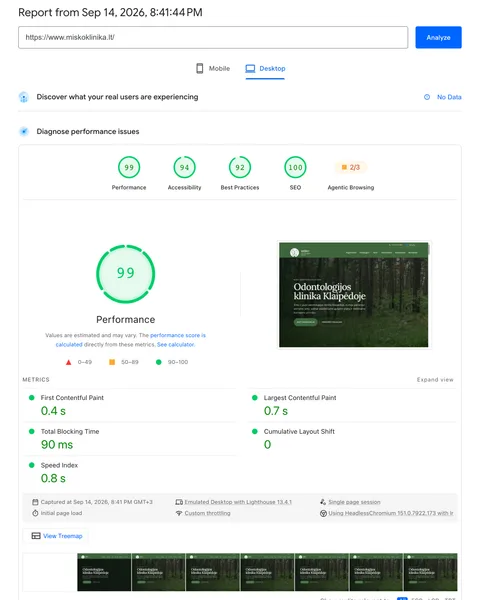Screen dimensions: 480x600
Task: Toggle 'Expand view' for metrics
Action: [435, 380]
